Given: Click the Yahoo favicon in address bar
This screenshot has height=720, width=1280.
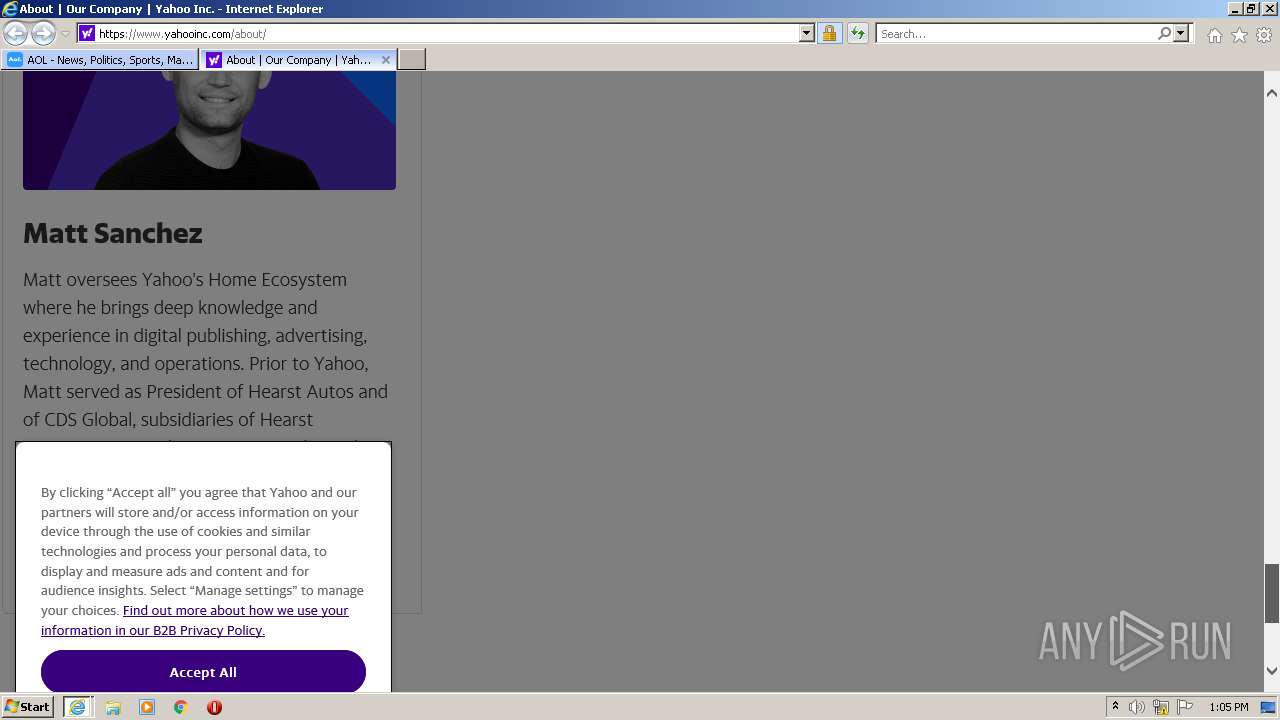Looking at the screenshot, I should [x=87, y=33].
